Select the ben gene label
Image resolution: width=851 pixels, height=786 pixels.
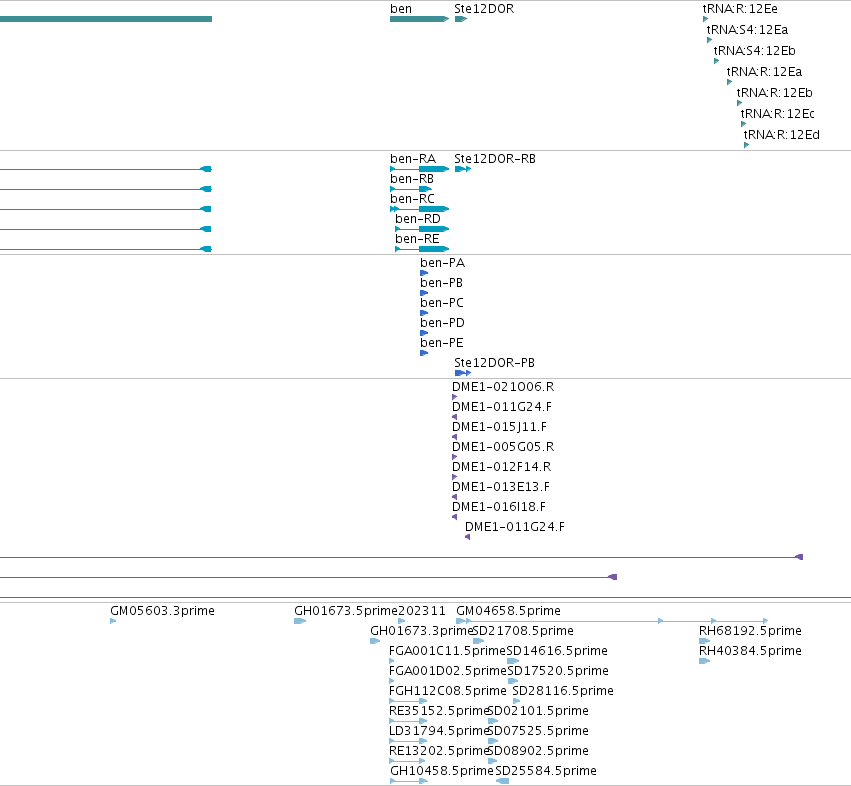(x=401, y=9)
